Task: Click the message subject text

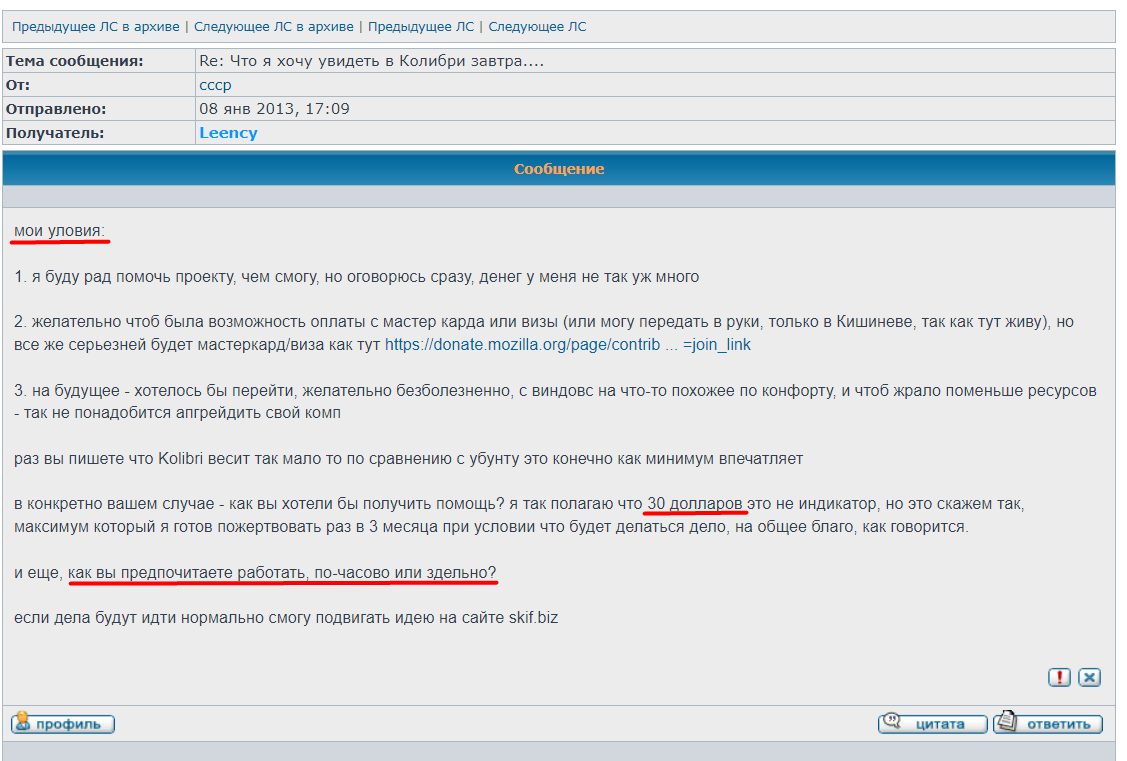Action: pos(371,61)
